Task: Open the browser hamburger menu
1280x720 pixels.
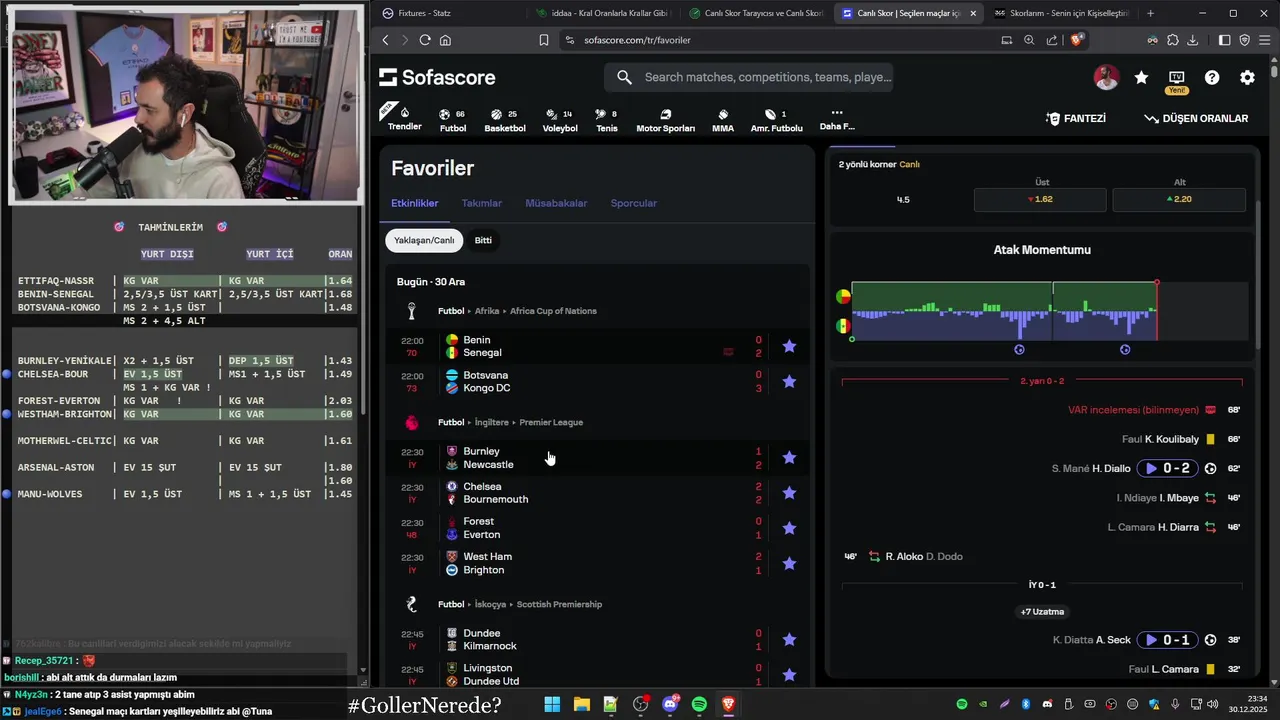Action: point(1264,40)
